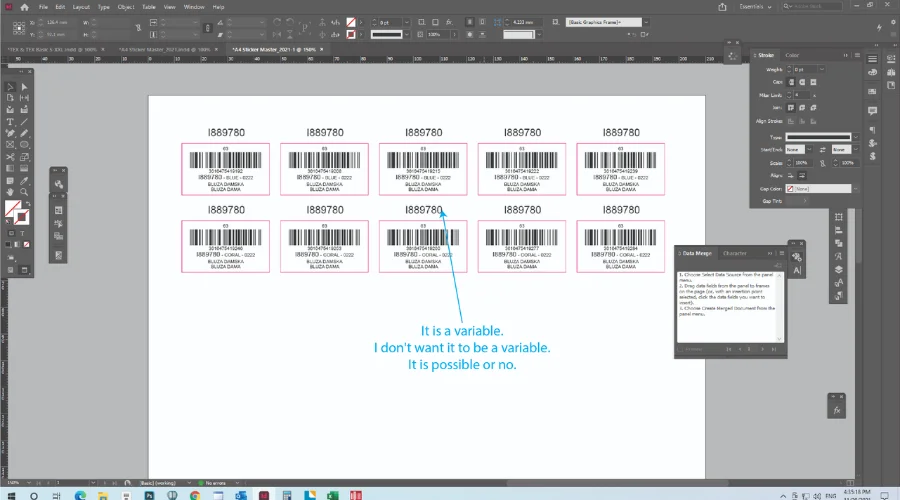Viewport: 900px width, 500px height.
Task: Select the Scissors tool
Action: tap(10, 157)
